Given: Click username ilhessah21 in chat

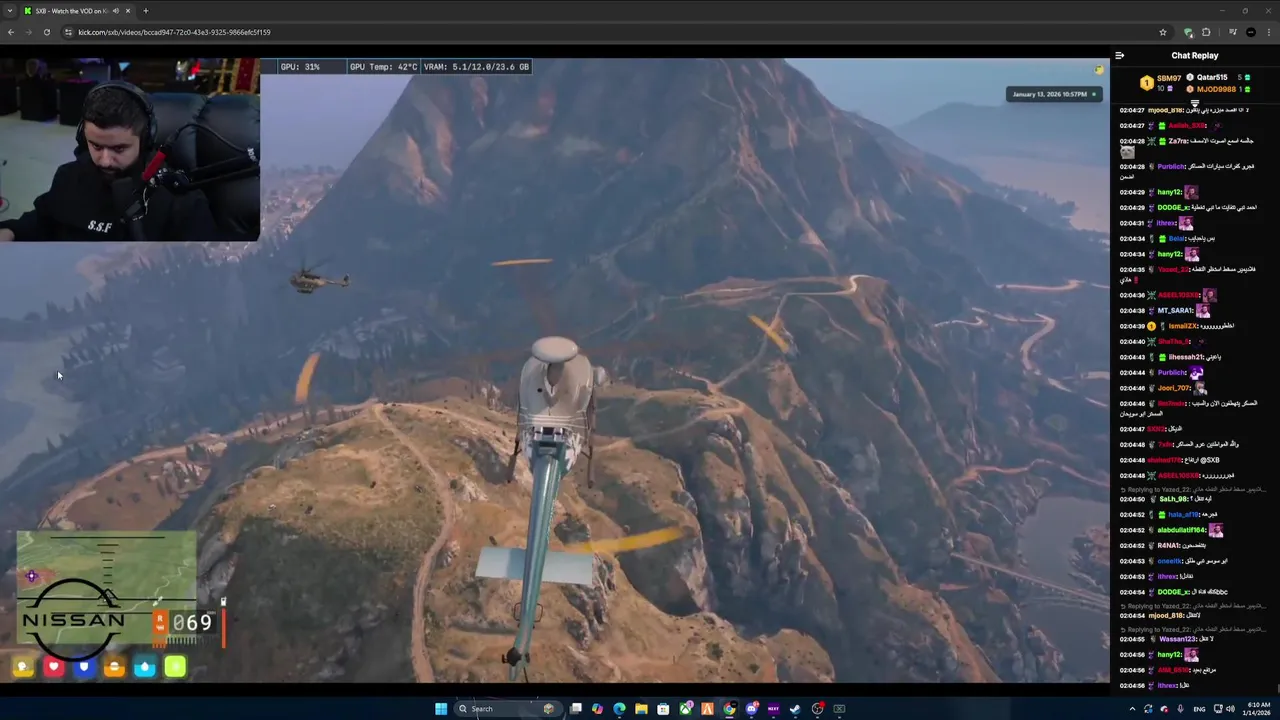Looking at the screenshot, I should (1185, 357).
